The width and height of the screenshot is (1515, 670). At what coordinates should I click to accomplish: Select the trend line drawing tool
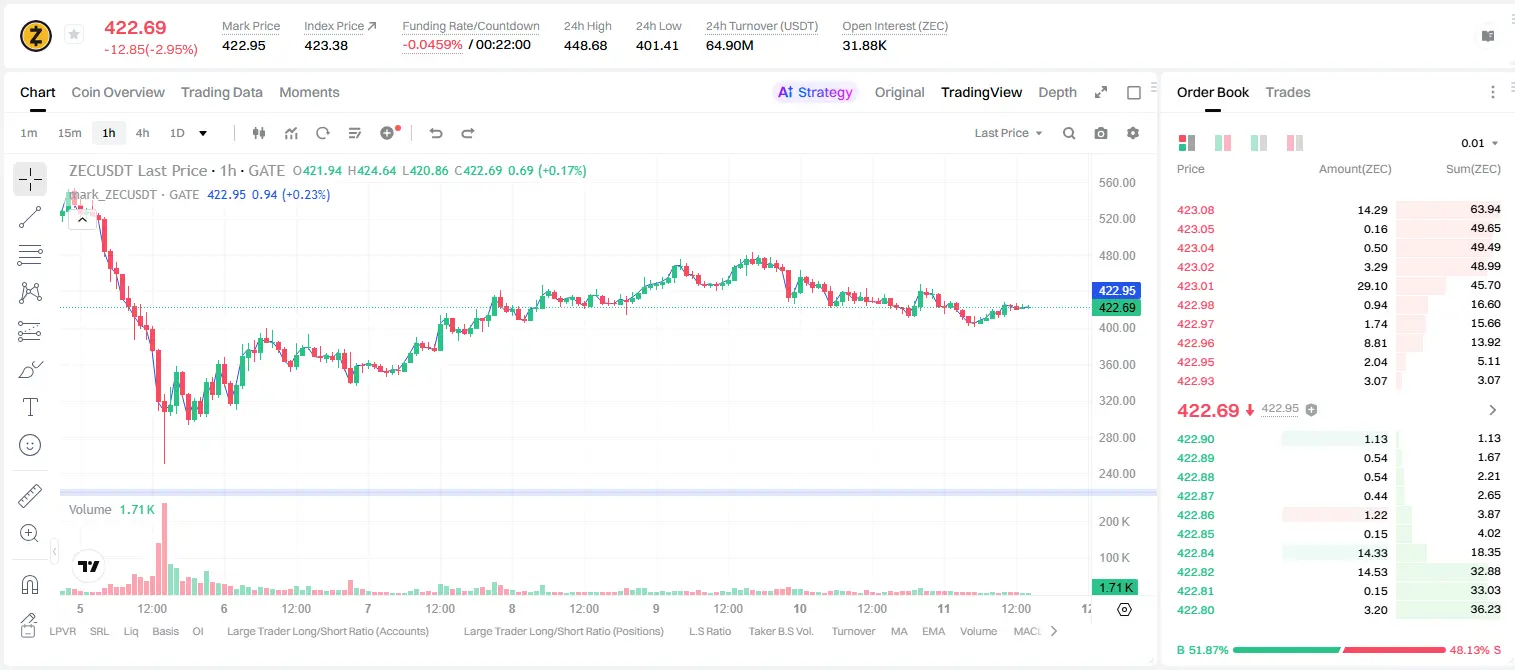click(30, 217)
